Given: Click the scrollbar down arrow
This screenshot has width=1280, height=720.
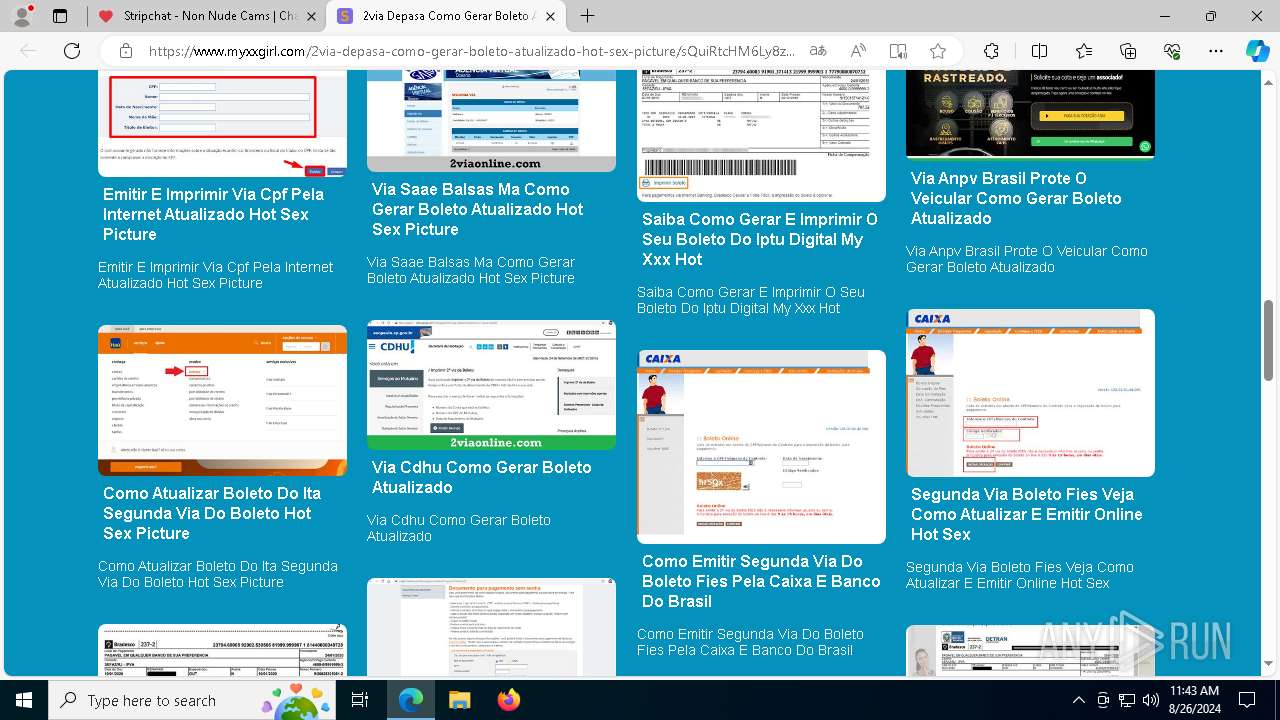Looking at the screenshot, I should (x=1269, y=664).
